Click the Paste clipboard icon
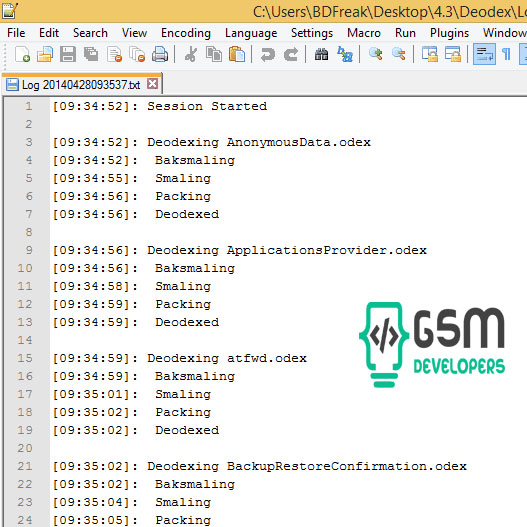Viewport: 527px width, 527px height. coord(237,54)
